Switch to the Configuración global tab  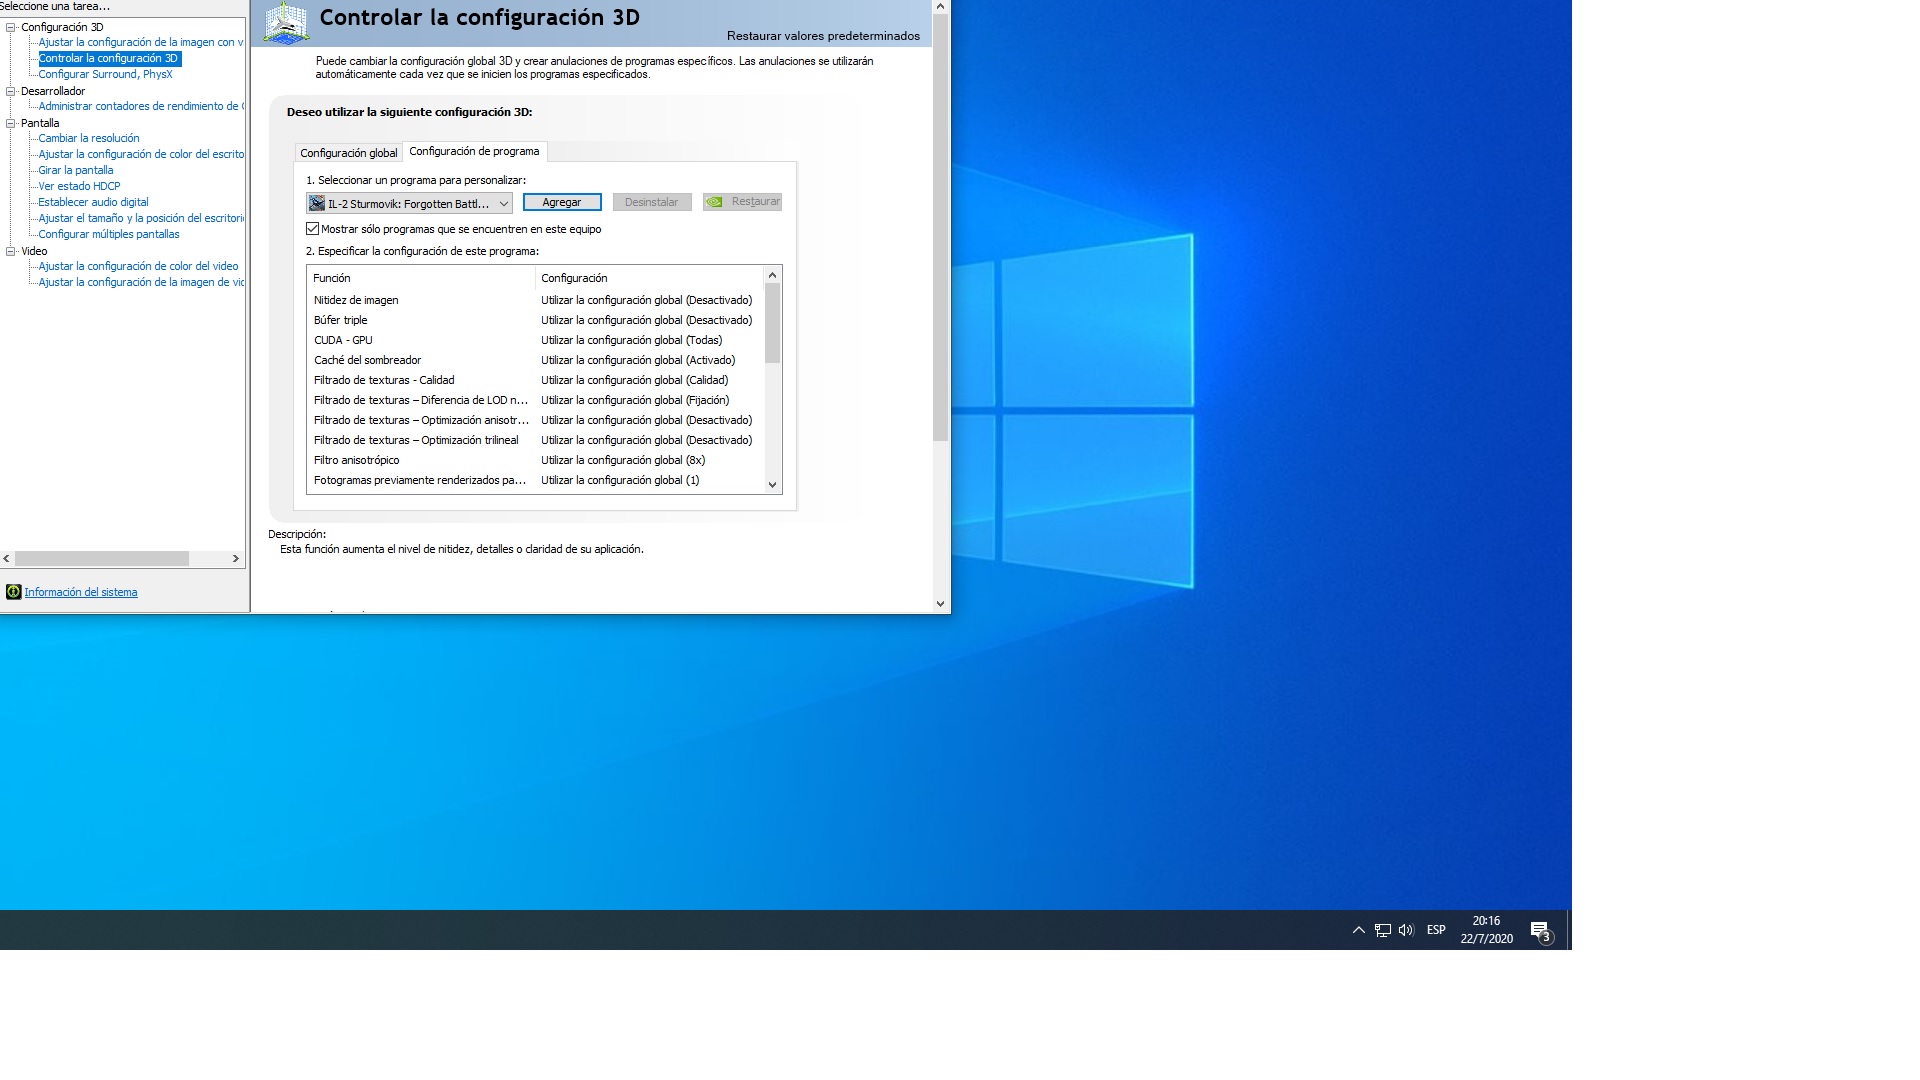click(348, 153)
